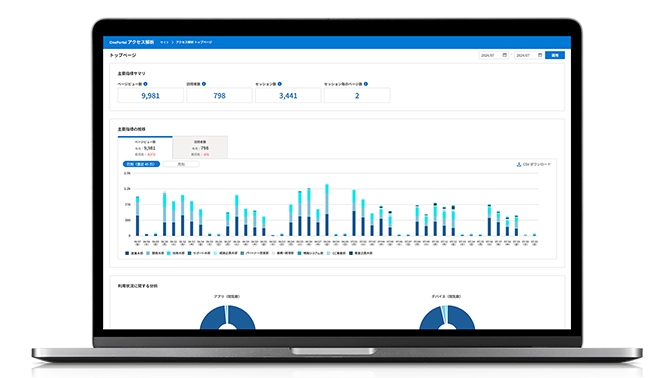Toggle the サポート本部 legend swatch
The image size is (672, 378).
190,253
